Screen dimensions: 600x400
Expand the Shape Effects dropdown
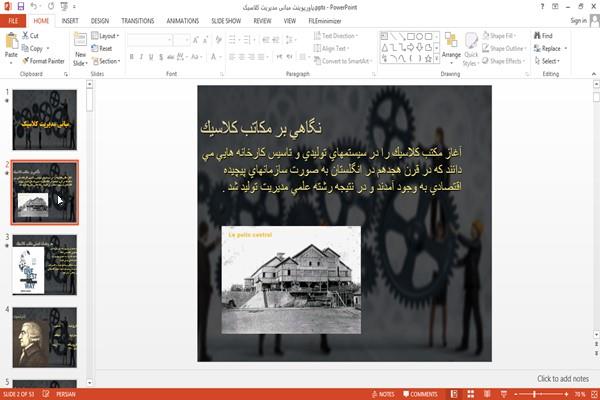coord(504,61)
